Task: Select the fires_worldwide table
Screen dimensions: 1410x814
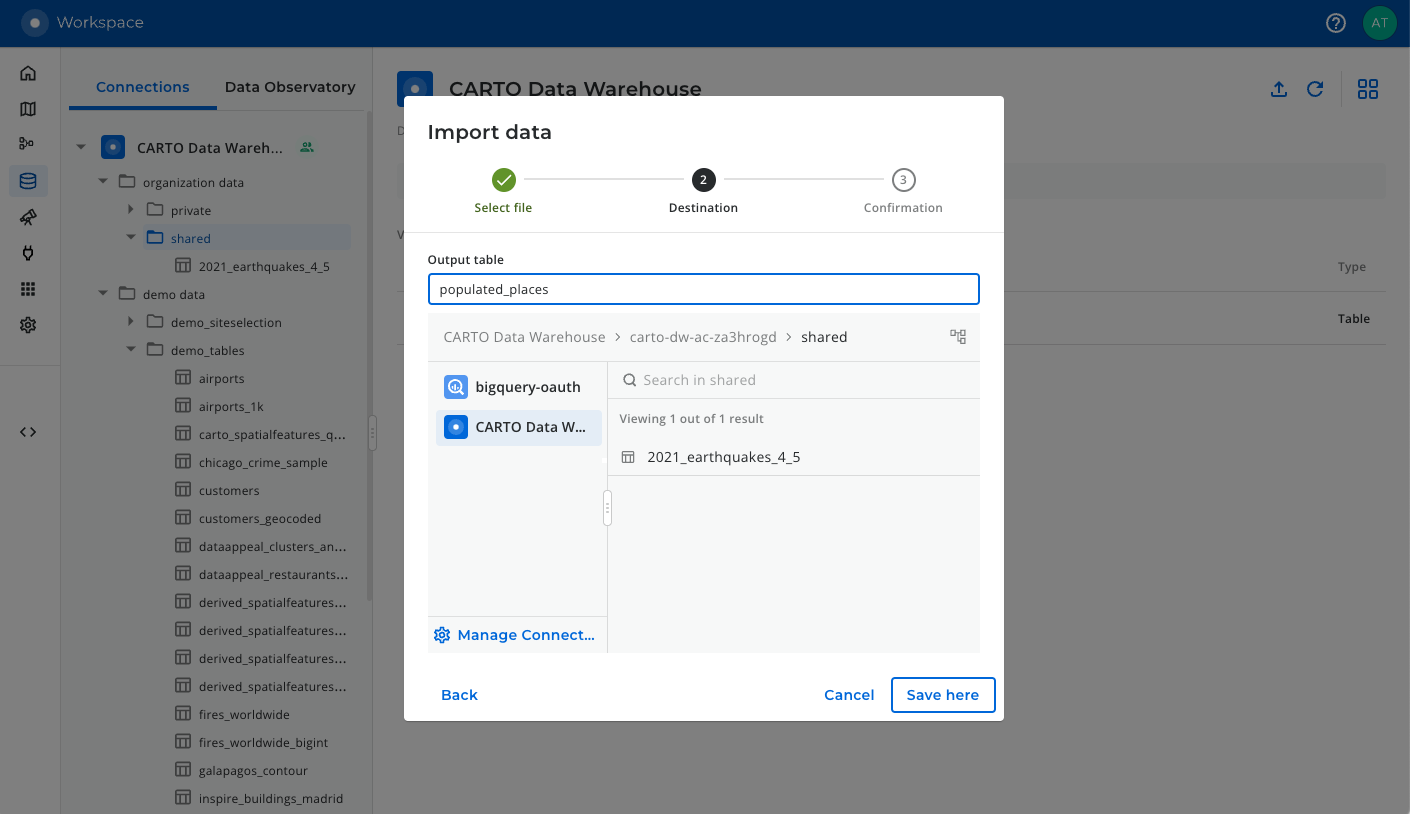Action: 244,714
